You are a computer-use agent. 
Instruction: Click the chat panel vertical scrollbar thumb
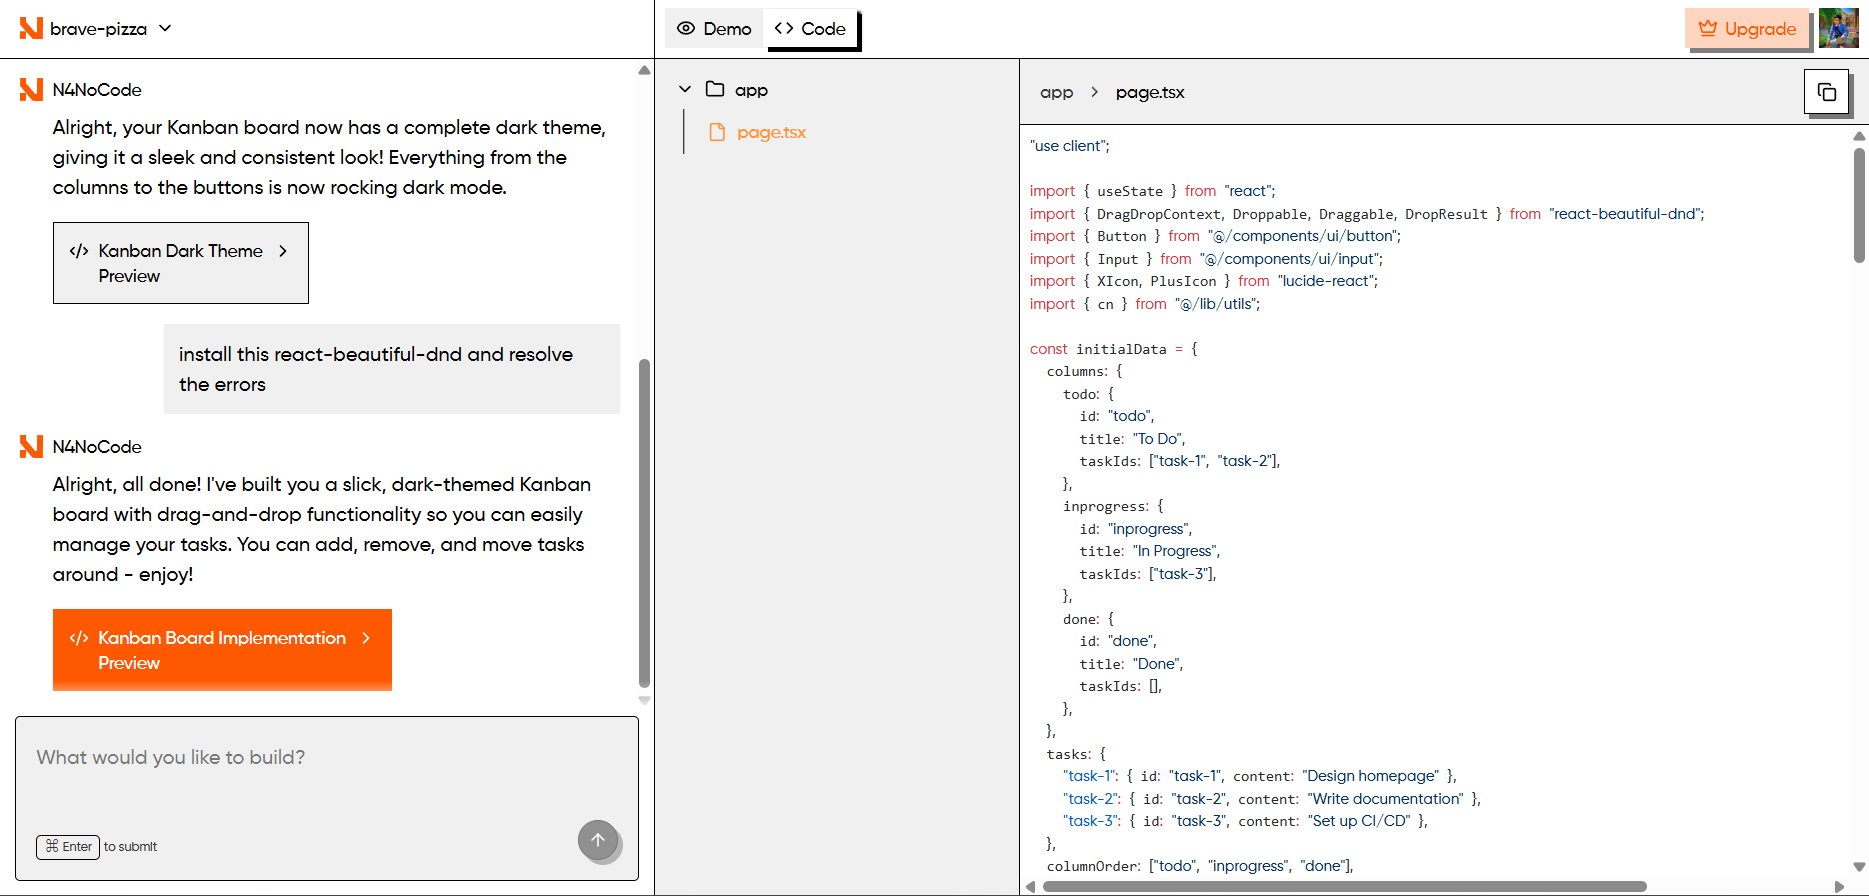644,523
